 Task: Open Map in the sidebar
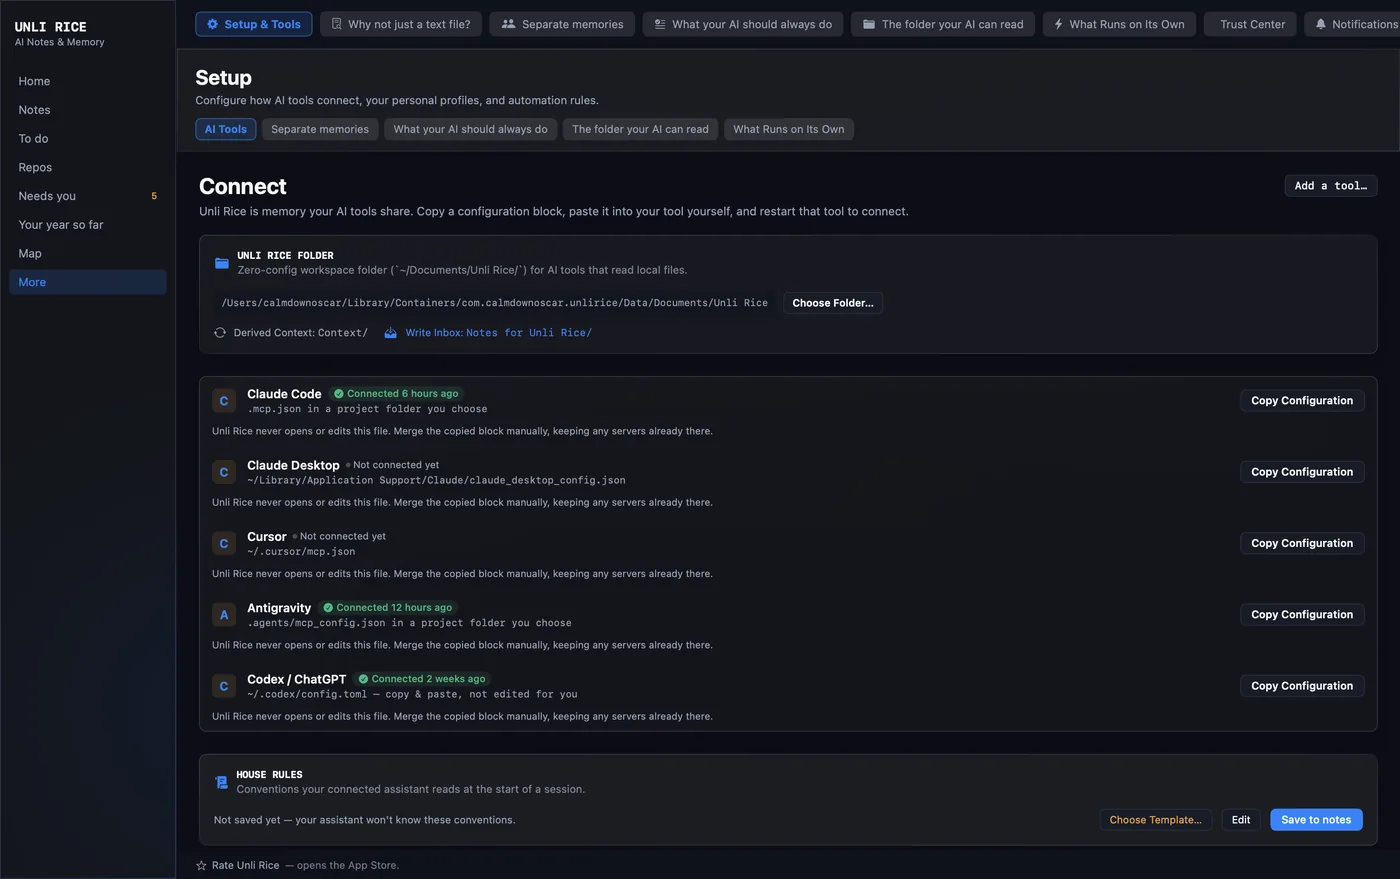click(x=88, y=254)
